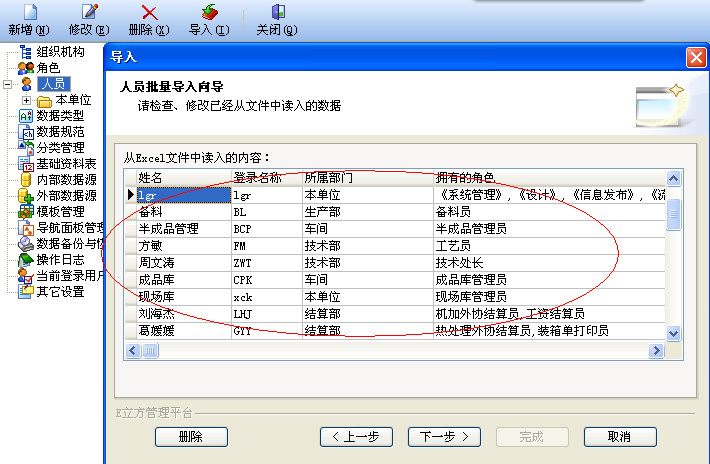710x464 pixels.
Task: Select 操作日志 in the tree
Action: (60, 260)
